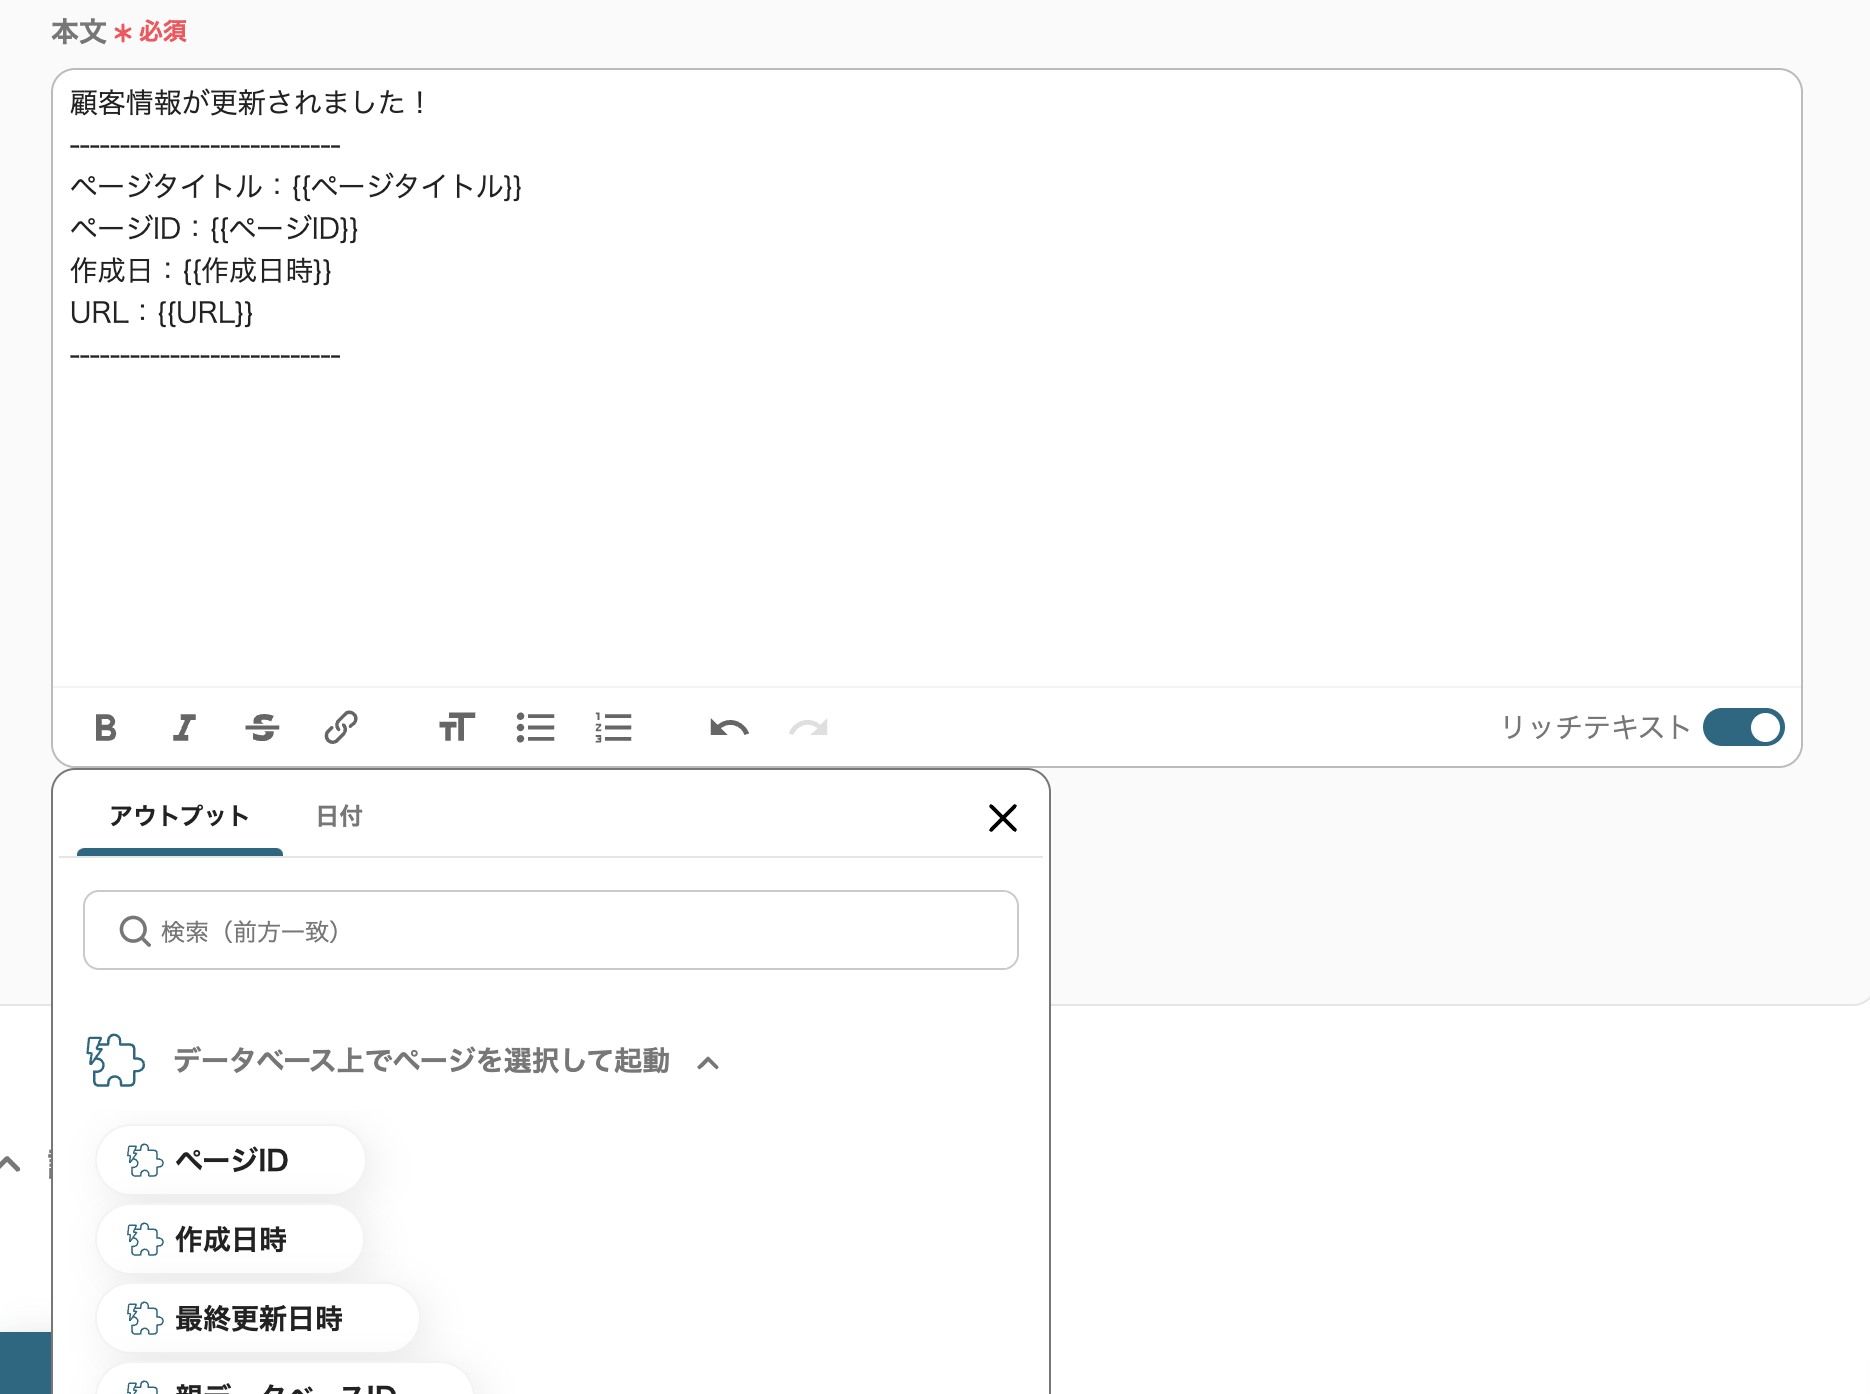Click the ページID：{{ページID}} line

214,229
